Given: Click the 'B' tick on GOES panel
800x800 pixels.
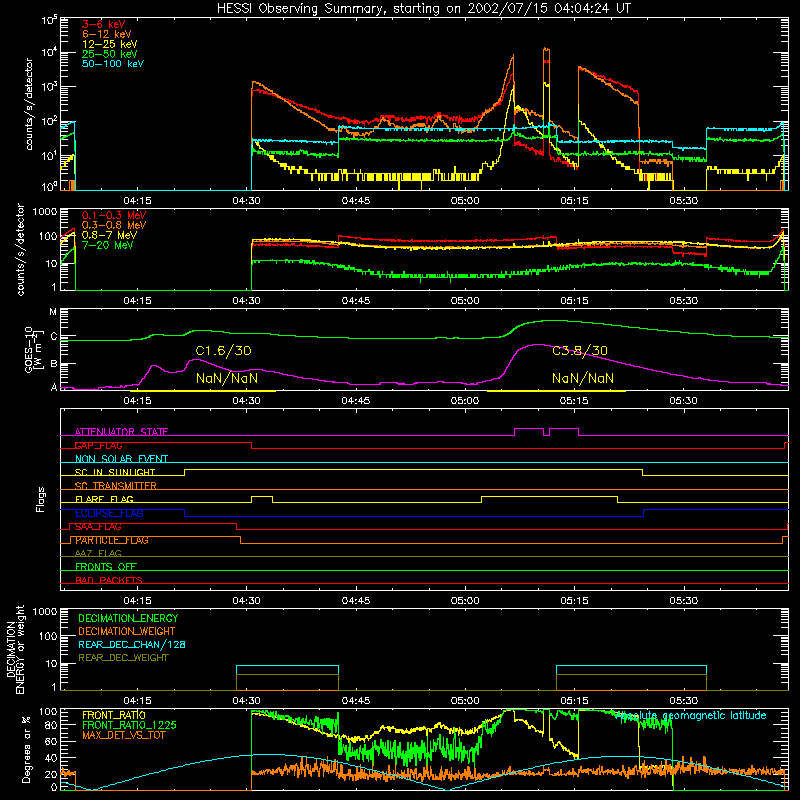Looking at the screenshot, I should pyautogui.click(x=54, y=364).
